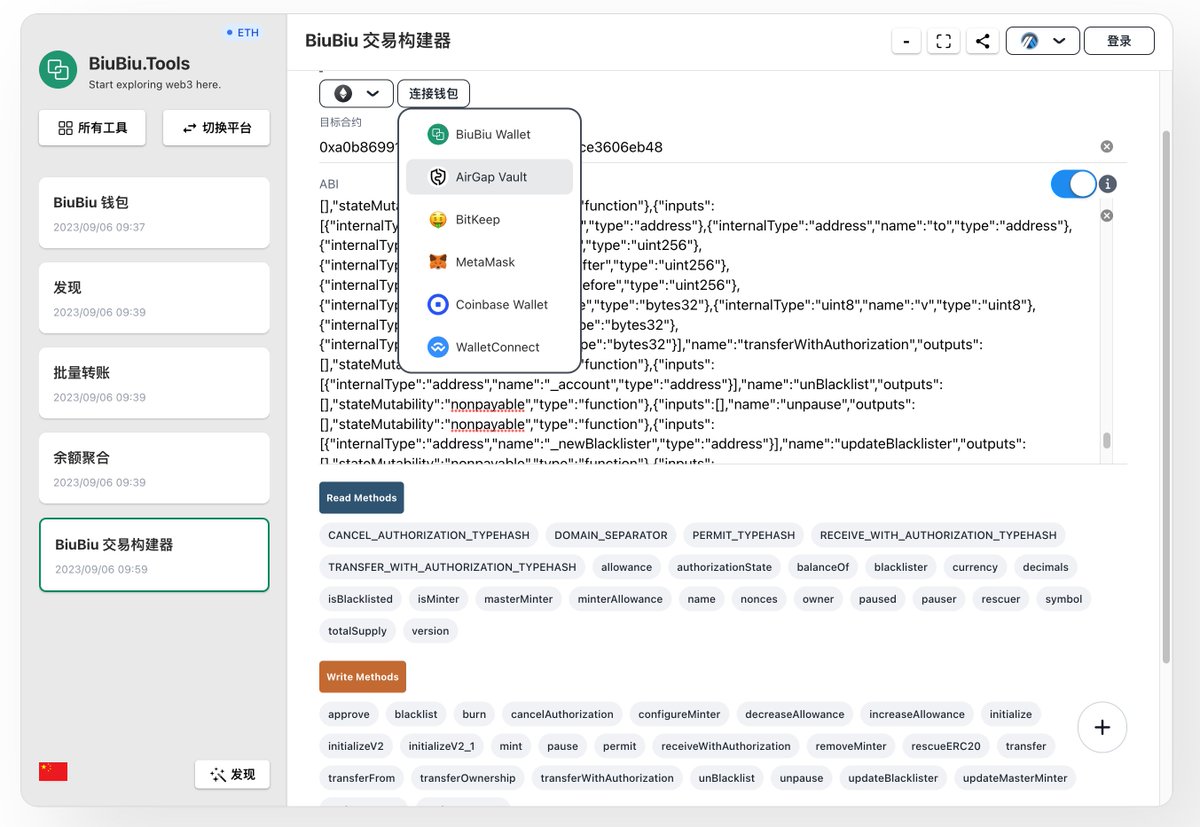Image resolution: width=1200 pixels, height=827 pixels.
Task: Select the transferFrom write method
Action: 362,778
